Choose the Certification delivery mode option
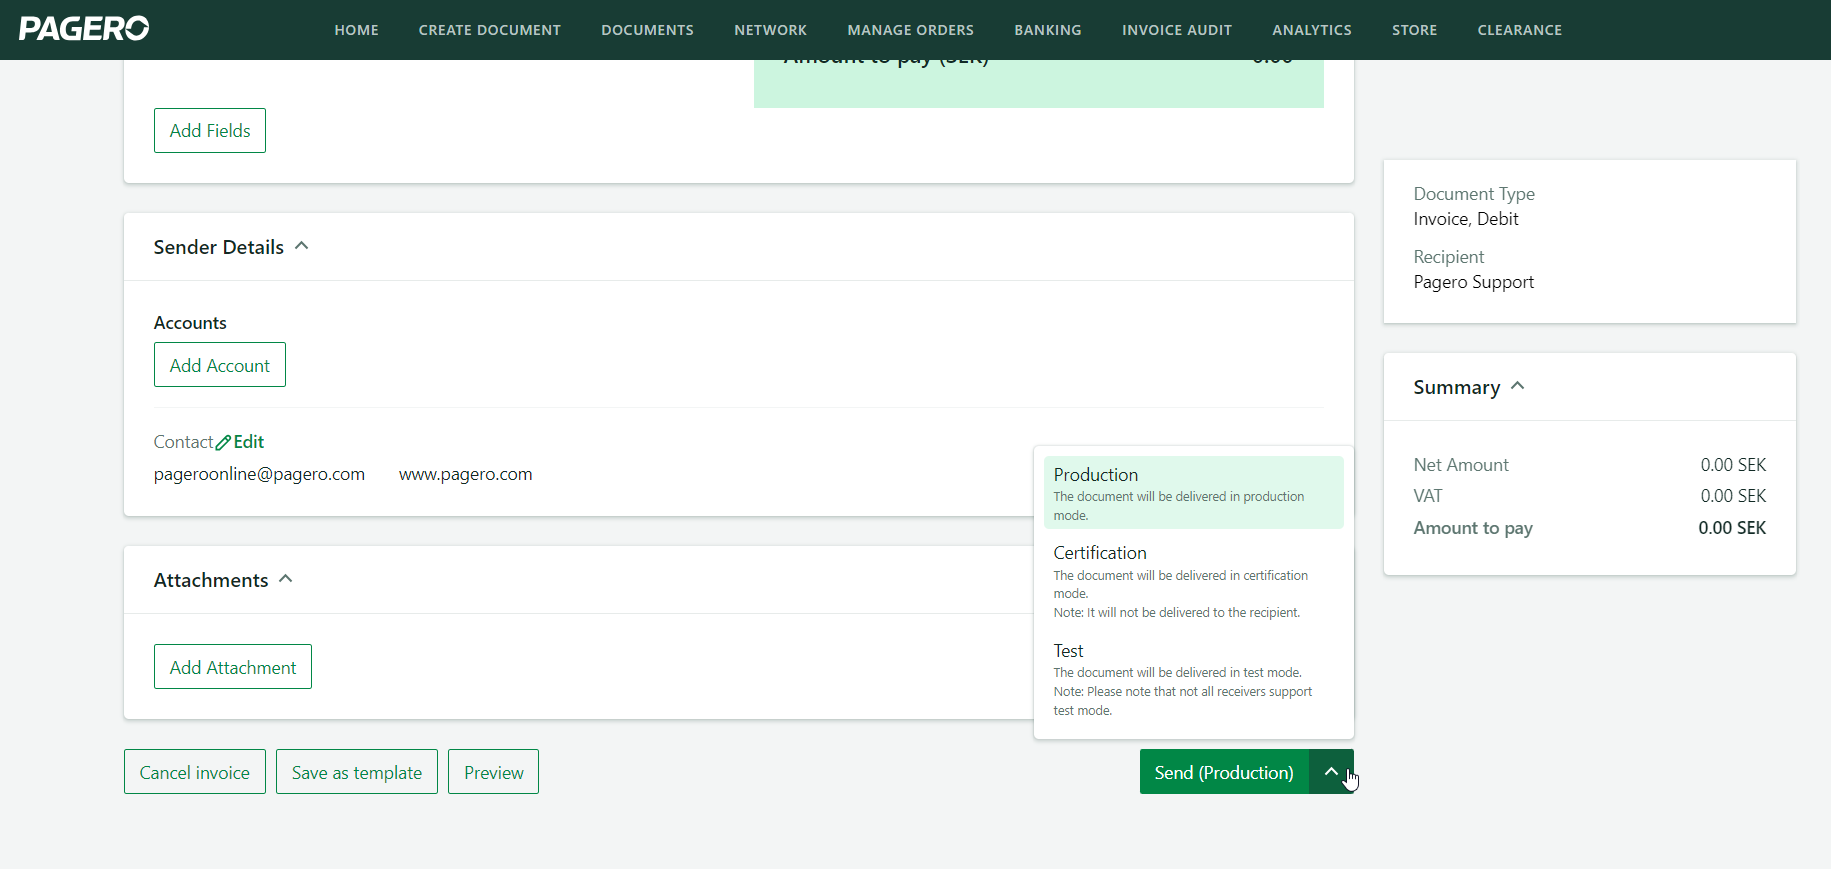This screenshot has height=869, width=1831. (1193, 581)
